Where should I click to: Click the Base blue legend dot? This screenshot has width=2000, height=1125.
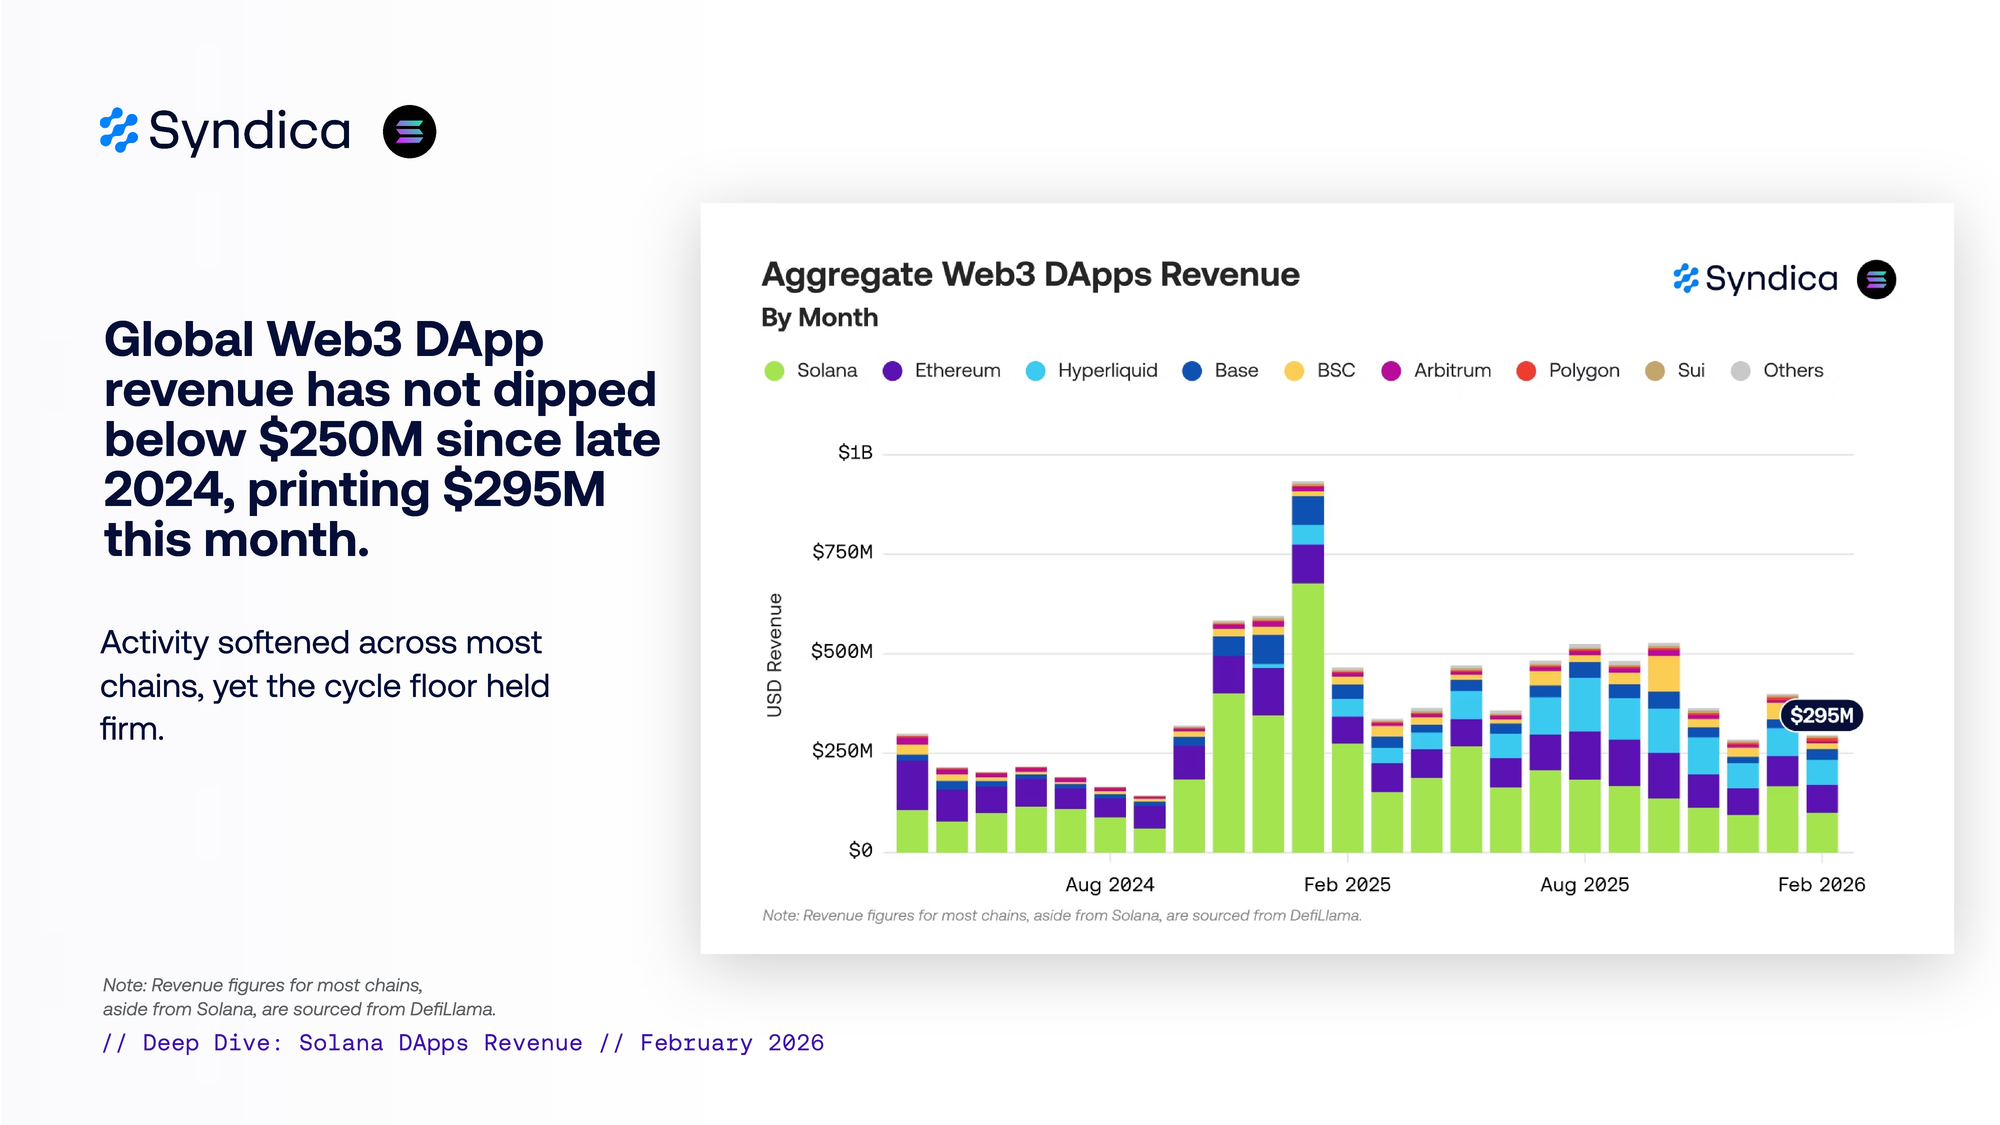[1192, 371]
